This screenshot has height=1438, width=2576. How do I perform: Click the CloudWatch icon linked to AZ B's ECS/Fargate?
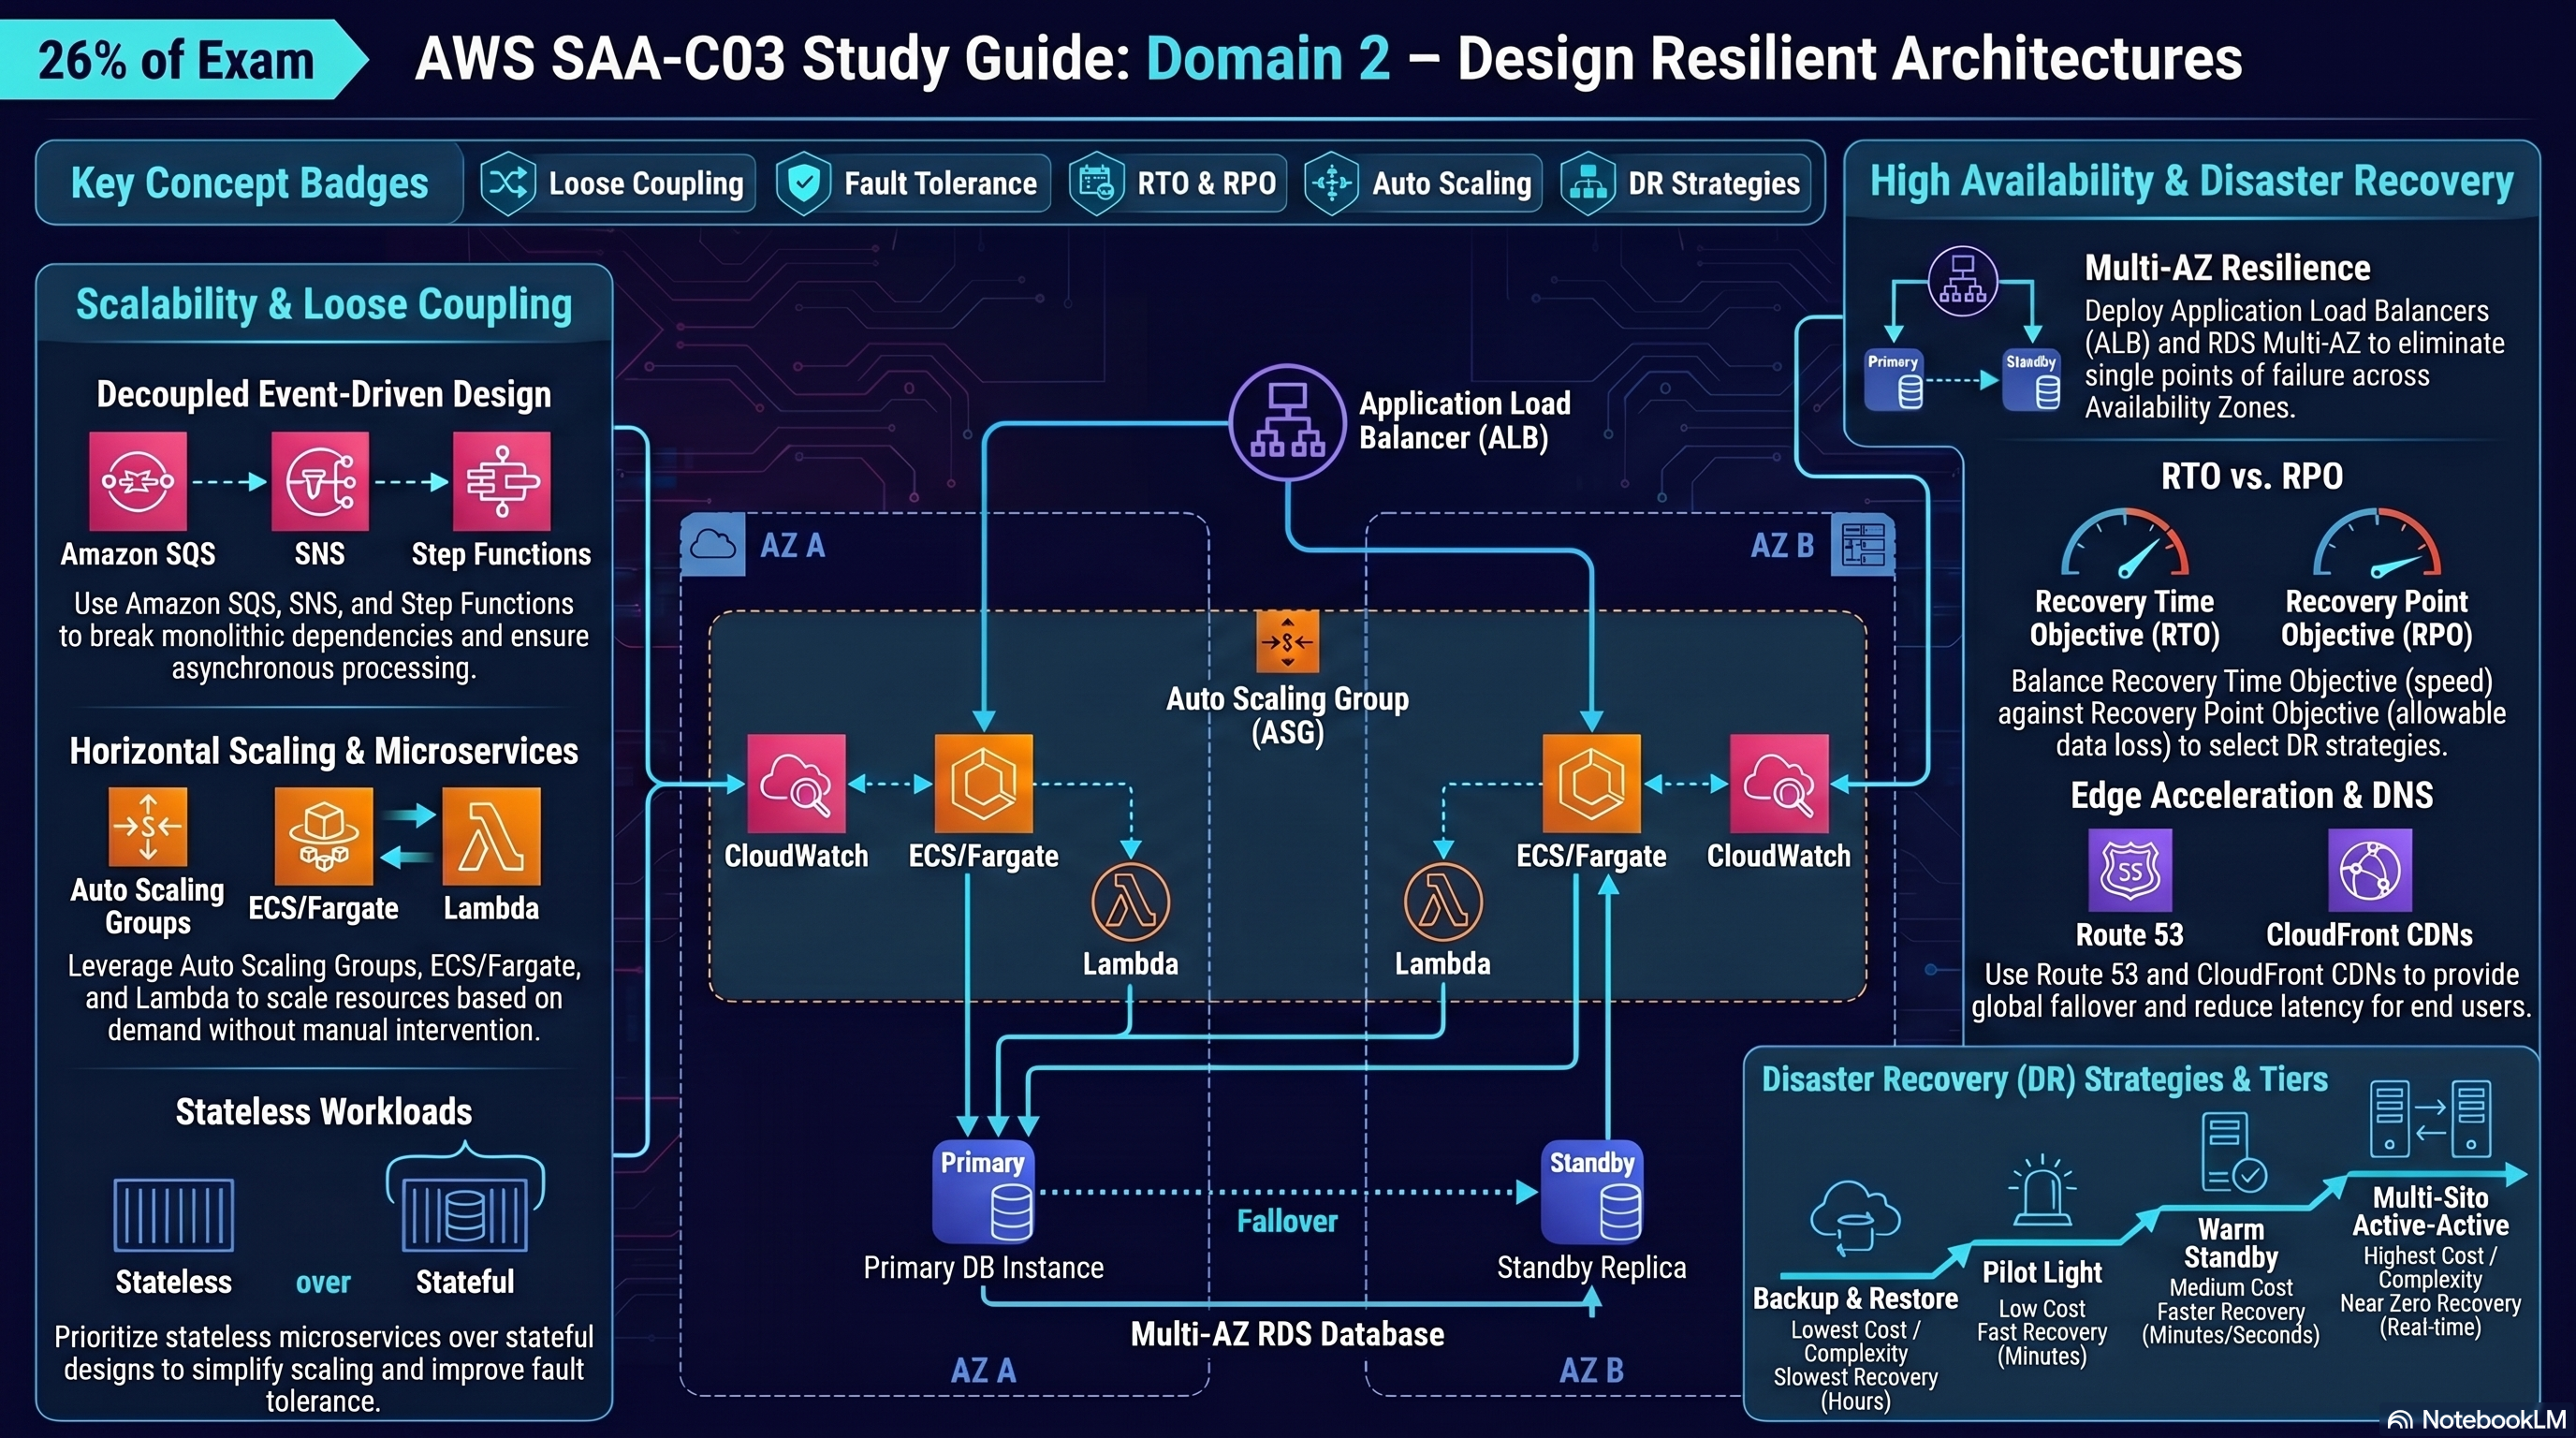[x=1779, y=784]
